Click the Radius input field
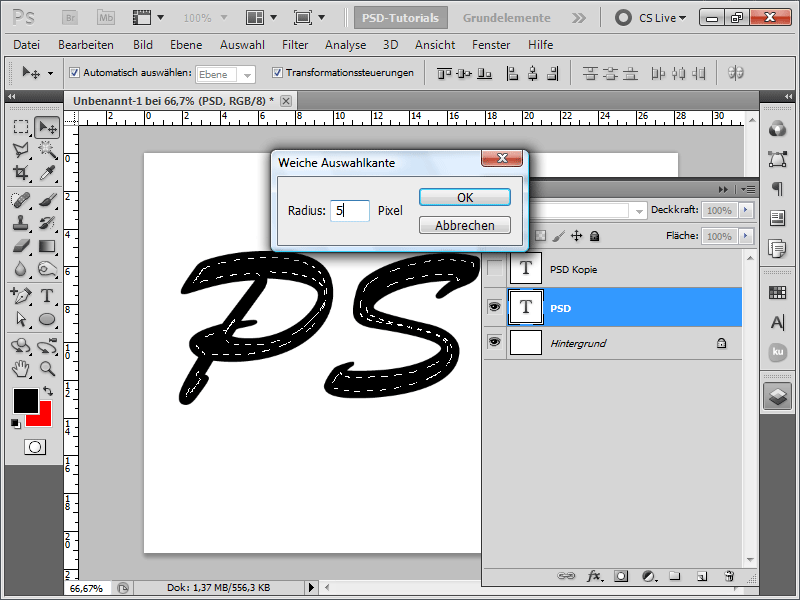 (349, 210)
